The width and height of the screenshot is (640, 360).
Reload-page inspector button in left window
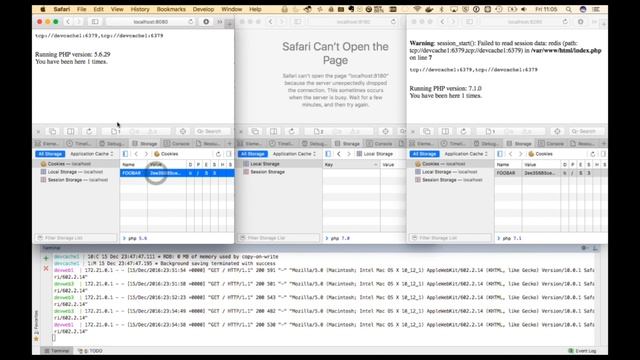(89, 131)
